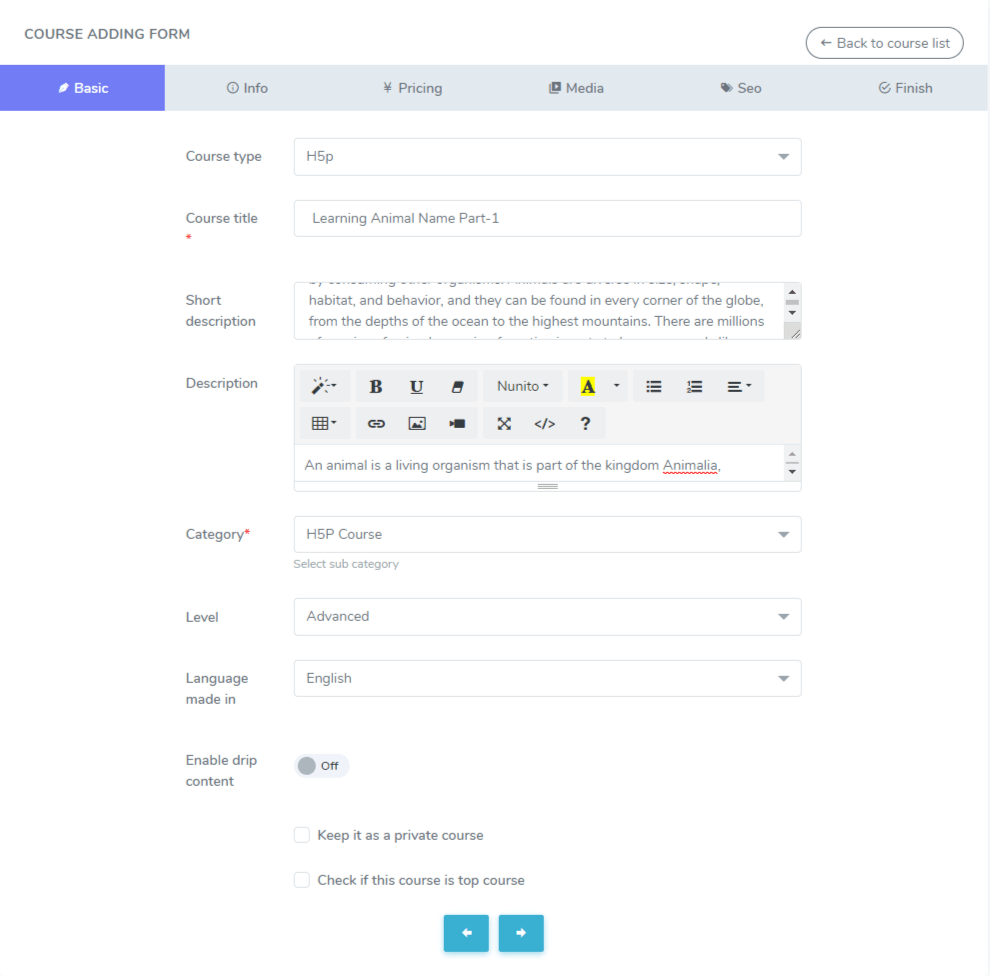Insert a picture in description
The height and width of the screenshot is (976, 990).
pyautogui.click(x=417, y=424)
